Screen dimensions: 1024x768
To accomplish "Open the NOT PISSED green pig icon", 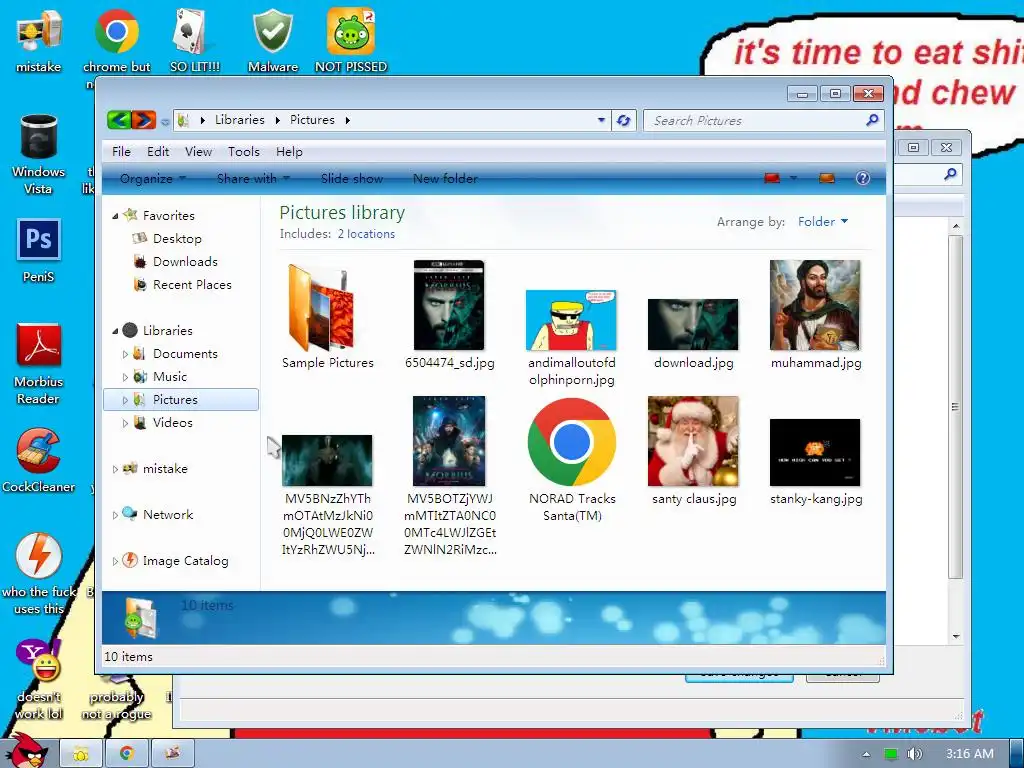I will (x=351, y=41).
